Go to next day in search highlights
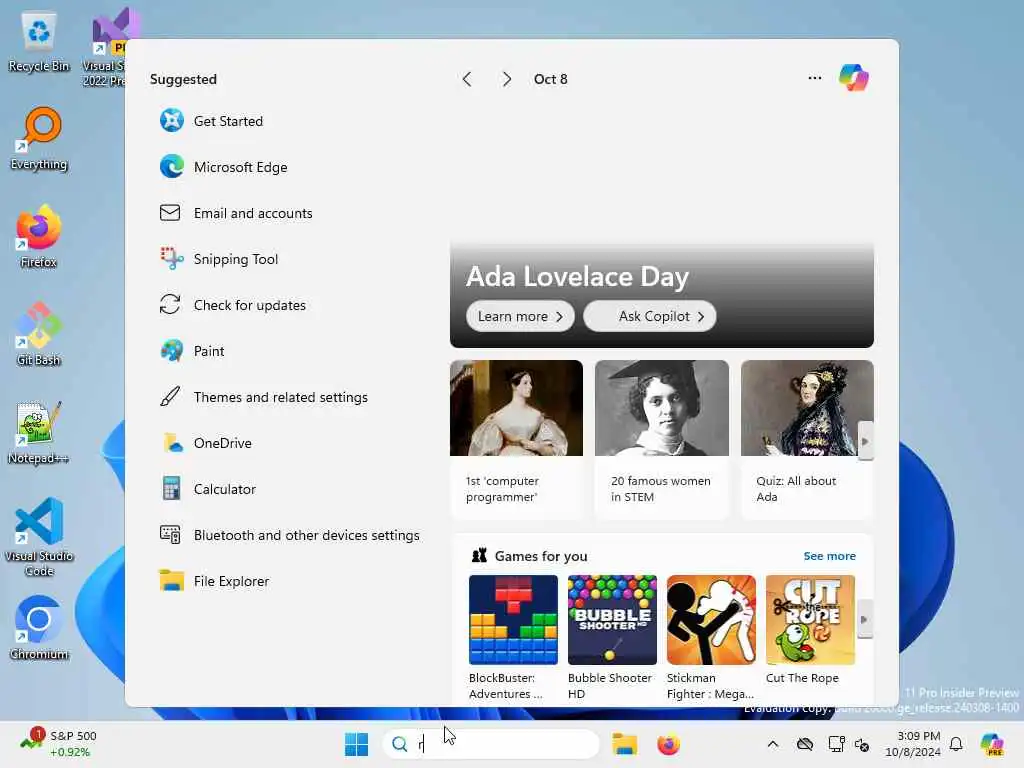 pos(506,80)
